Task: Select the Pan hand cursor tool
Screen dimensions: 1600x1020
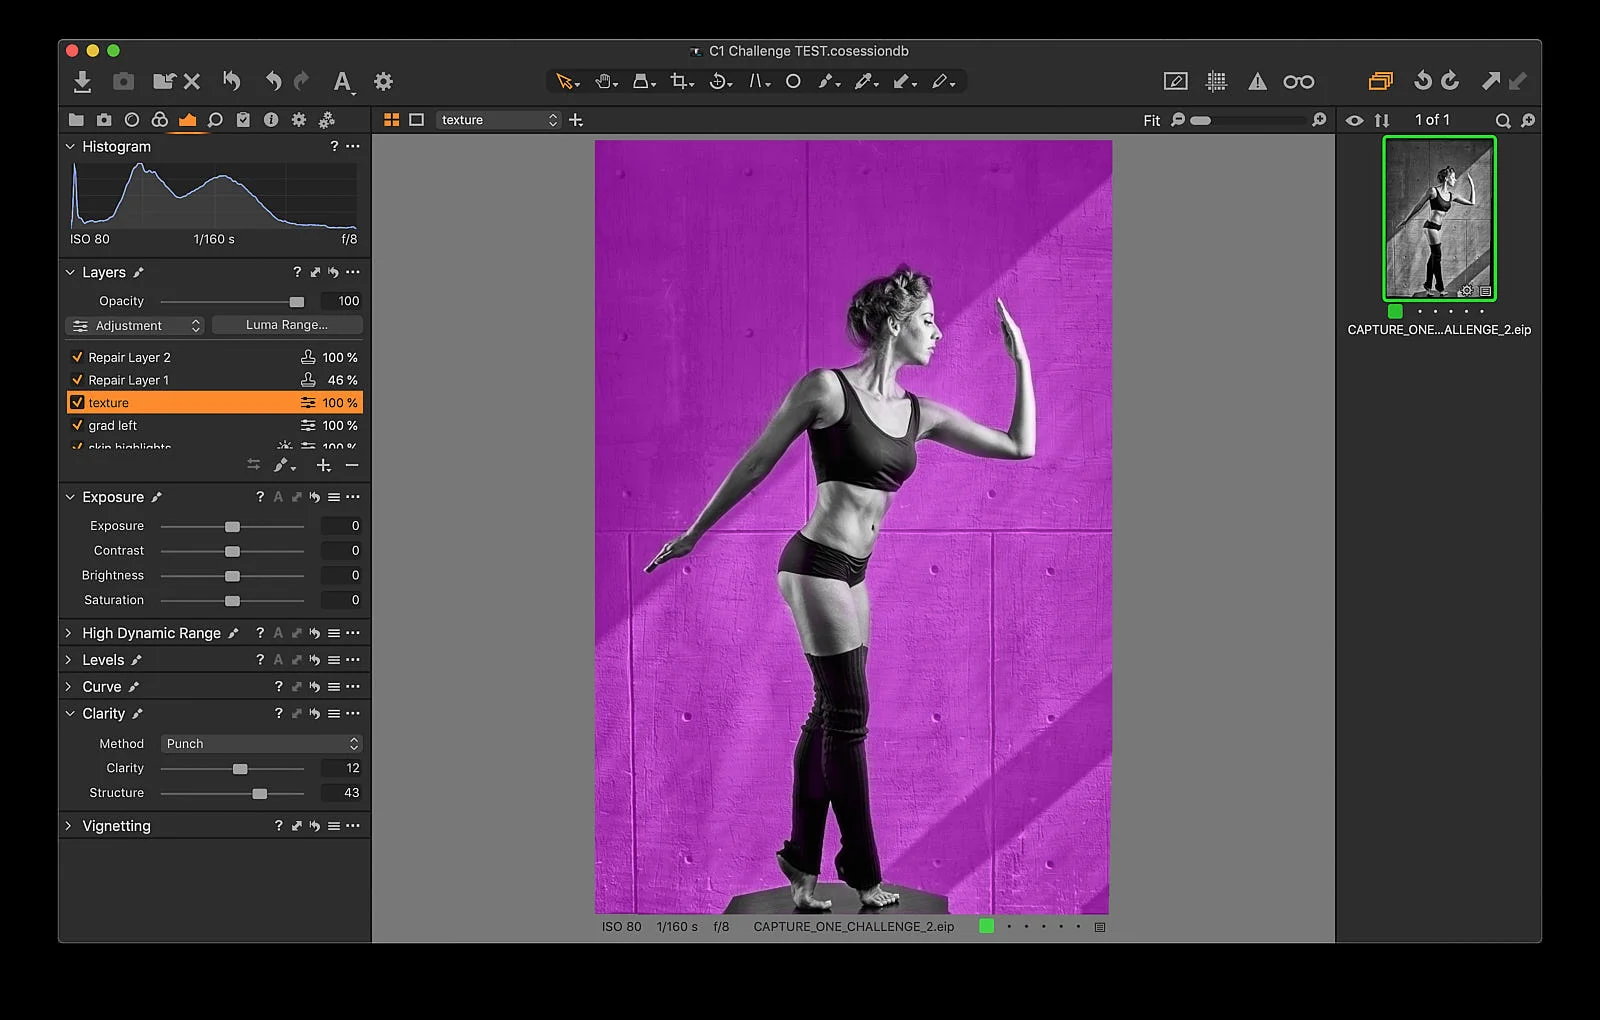Action: [605, 82]
